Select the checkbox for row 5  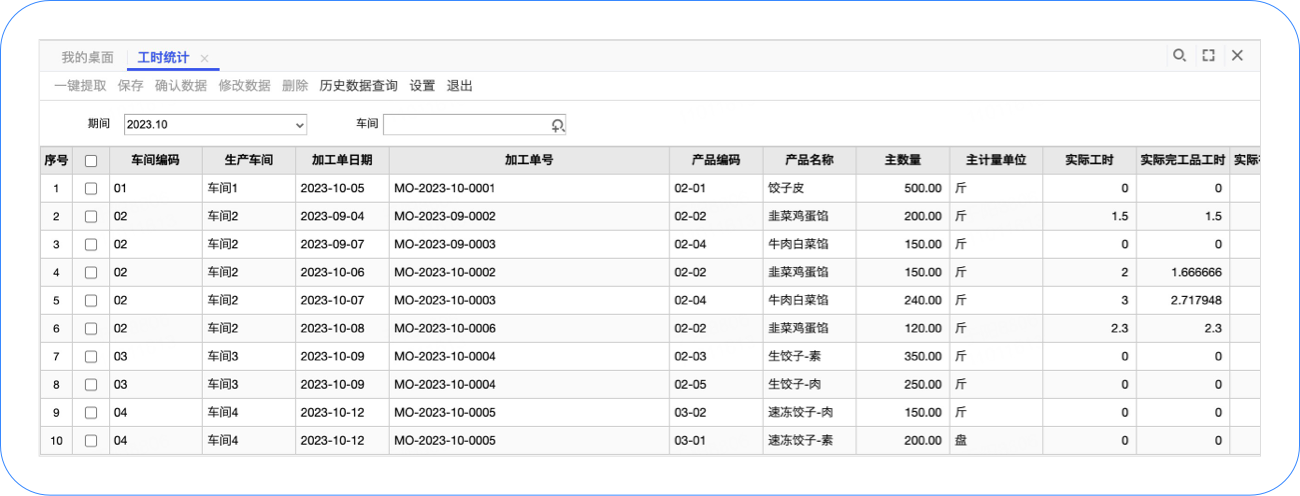[x=91, y=300]
